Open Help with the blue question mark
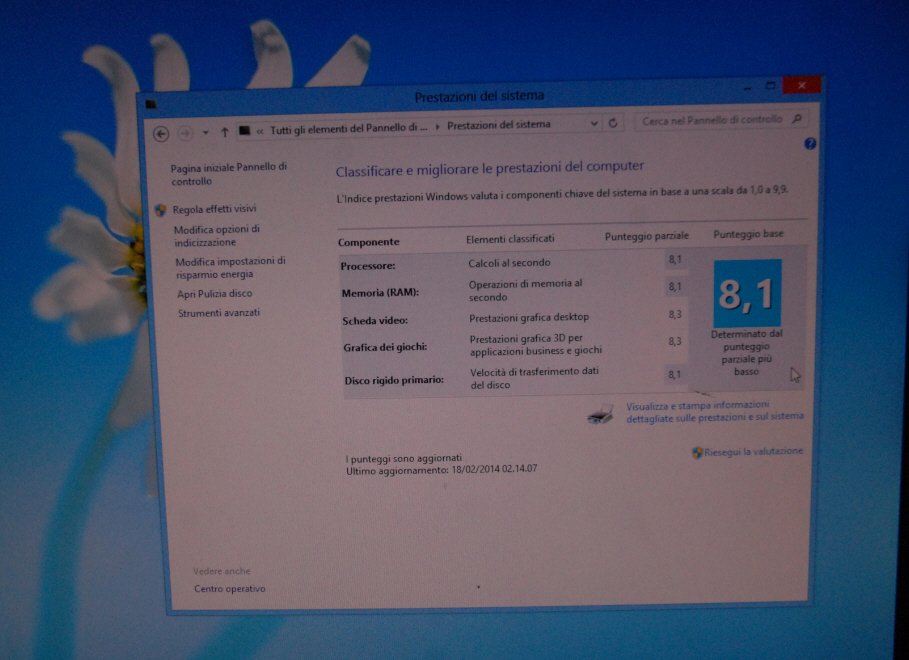909x660 pixels. (x=810, y=143)
